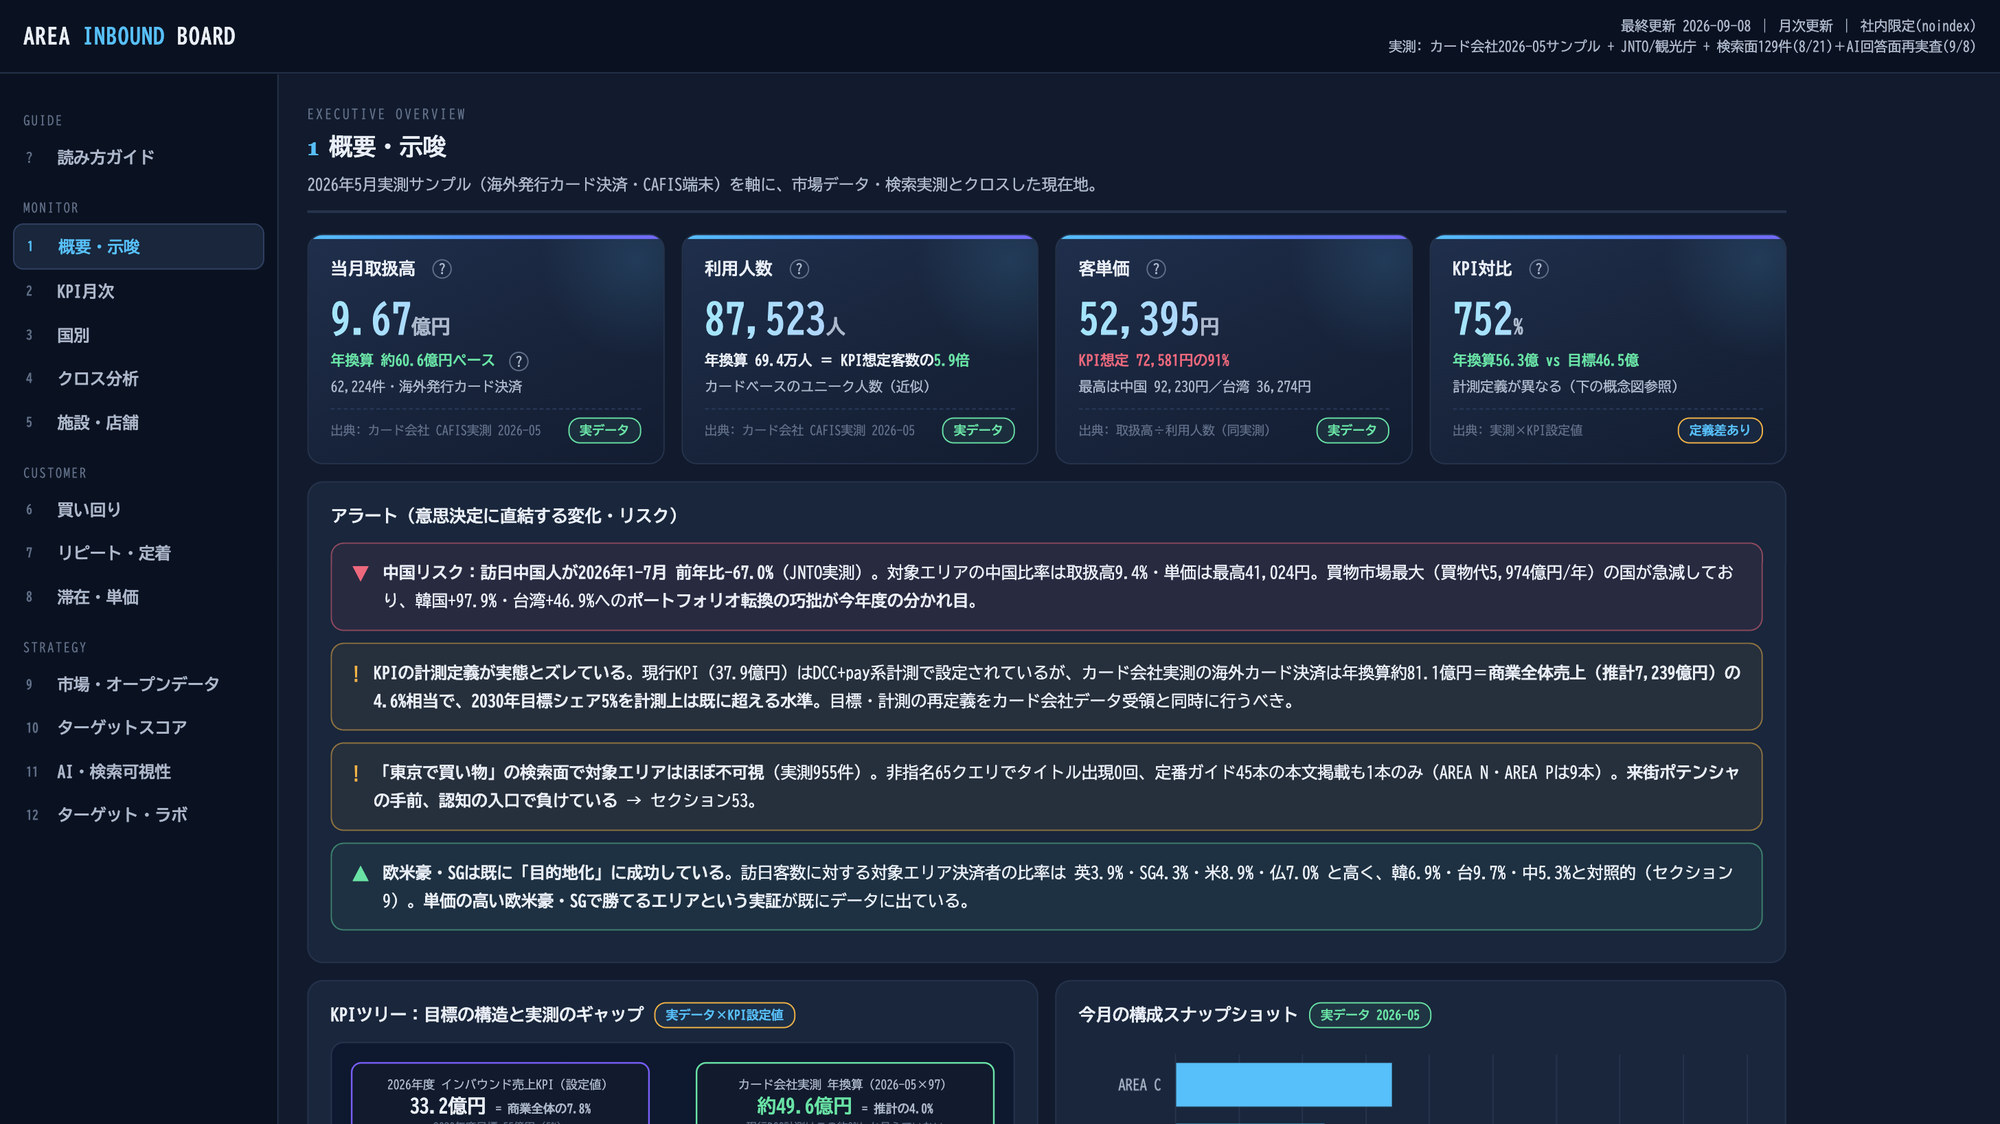Select ターゲットスコア sidebar item
Image resolution: width=2000 pixels, height=1124 pixels.
[x=138, y=727]
